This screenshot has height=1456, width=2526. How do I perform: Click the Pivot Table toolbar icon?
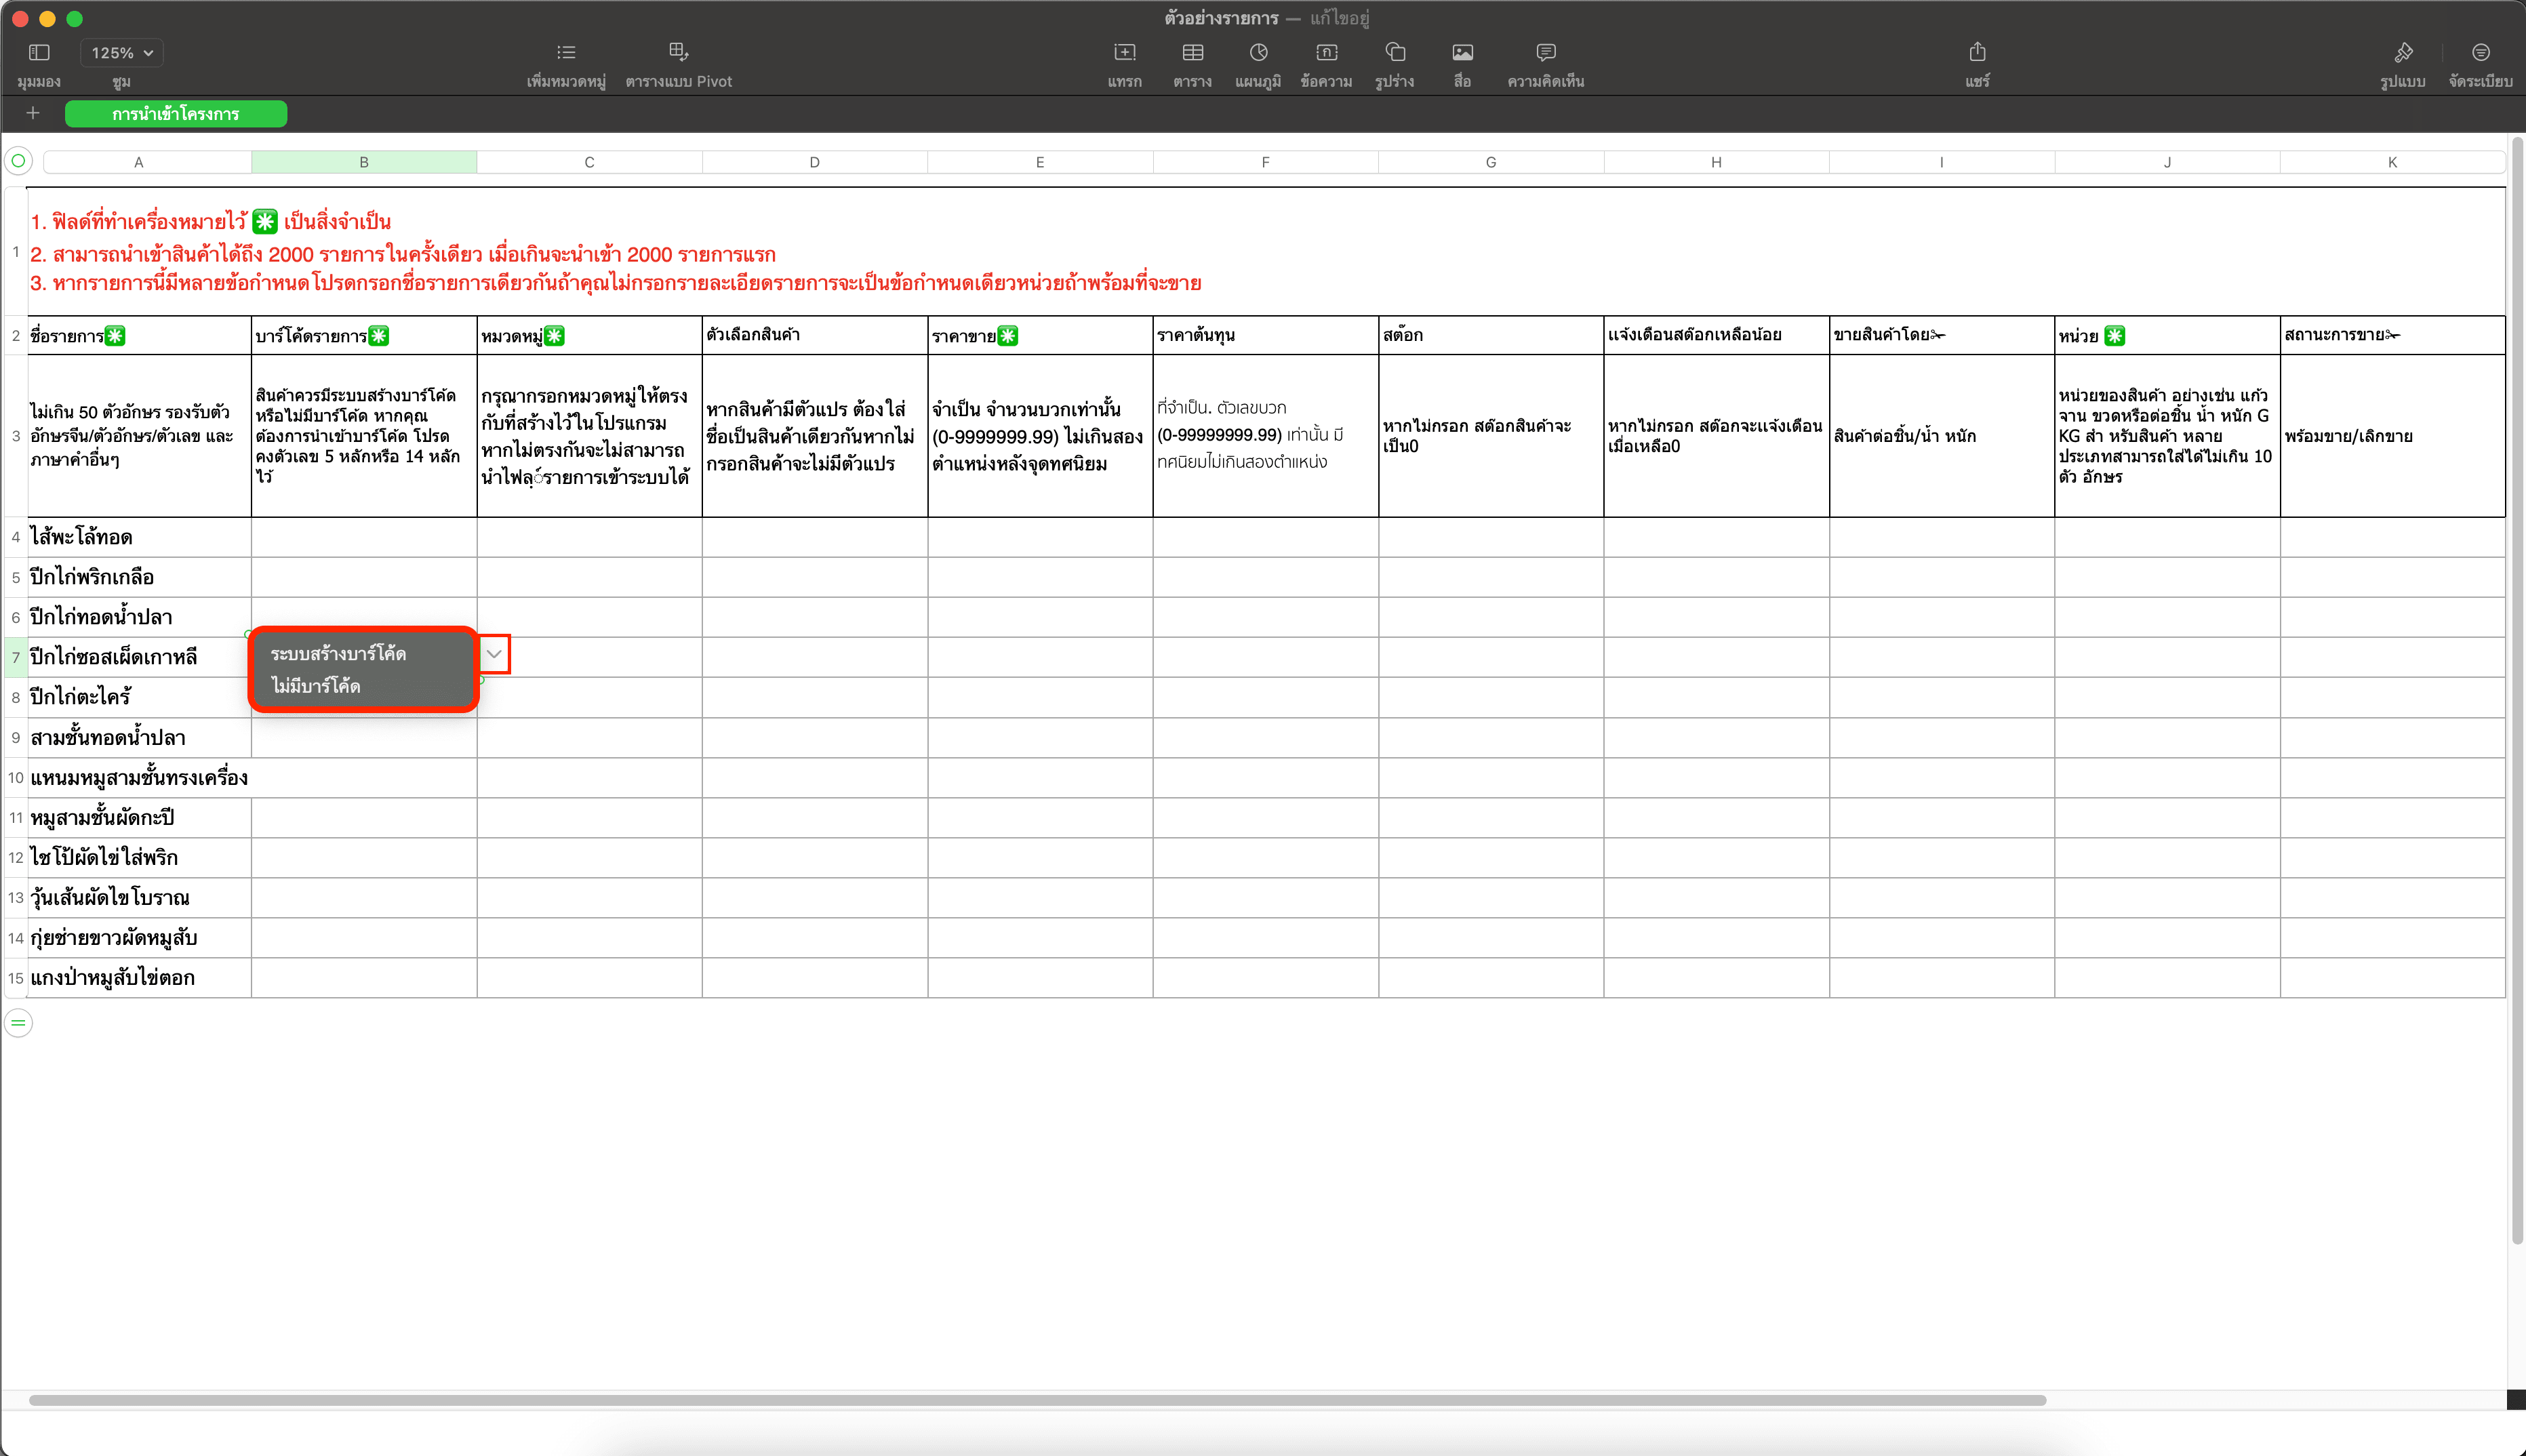coord(678,52)
